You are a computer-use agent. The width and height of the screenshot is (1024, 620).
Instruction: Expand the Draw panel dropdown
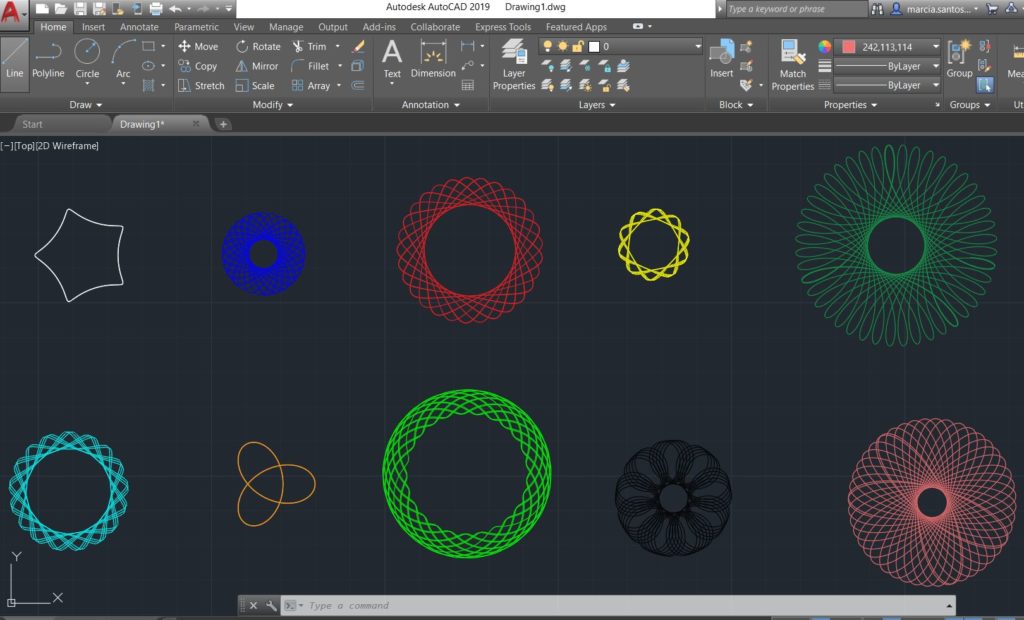(86, 105)
